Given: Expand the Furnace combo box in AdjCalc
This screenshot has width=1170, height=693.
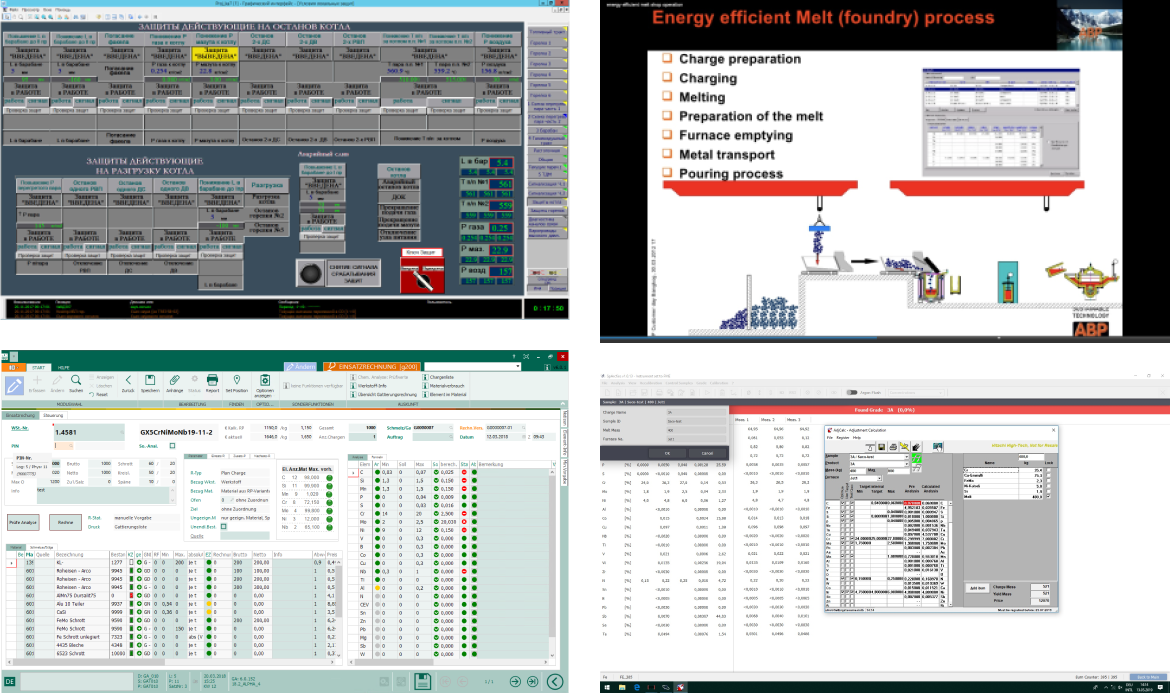Looking at the screenshot, I should point(880,478).
